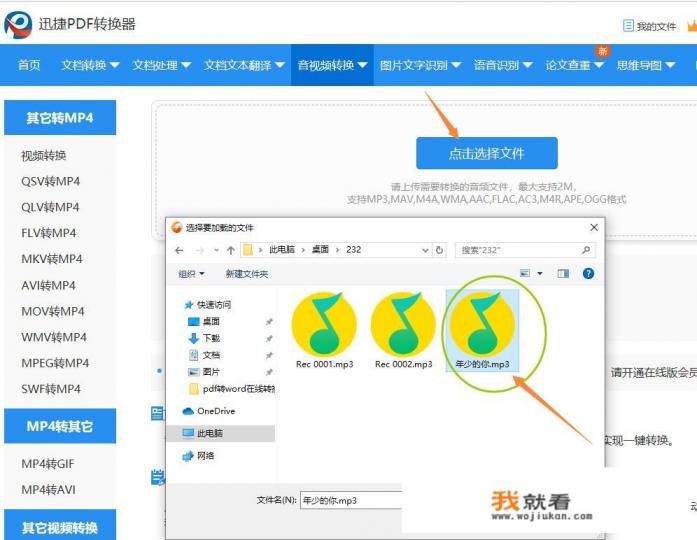Screen dimensions: 697x540
Task: Expand 音视频转换 menu
Action: 332,65
